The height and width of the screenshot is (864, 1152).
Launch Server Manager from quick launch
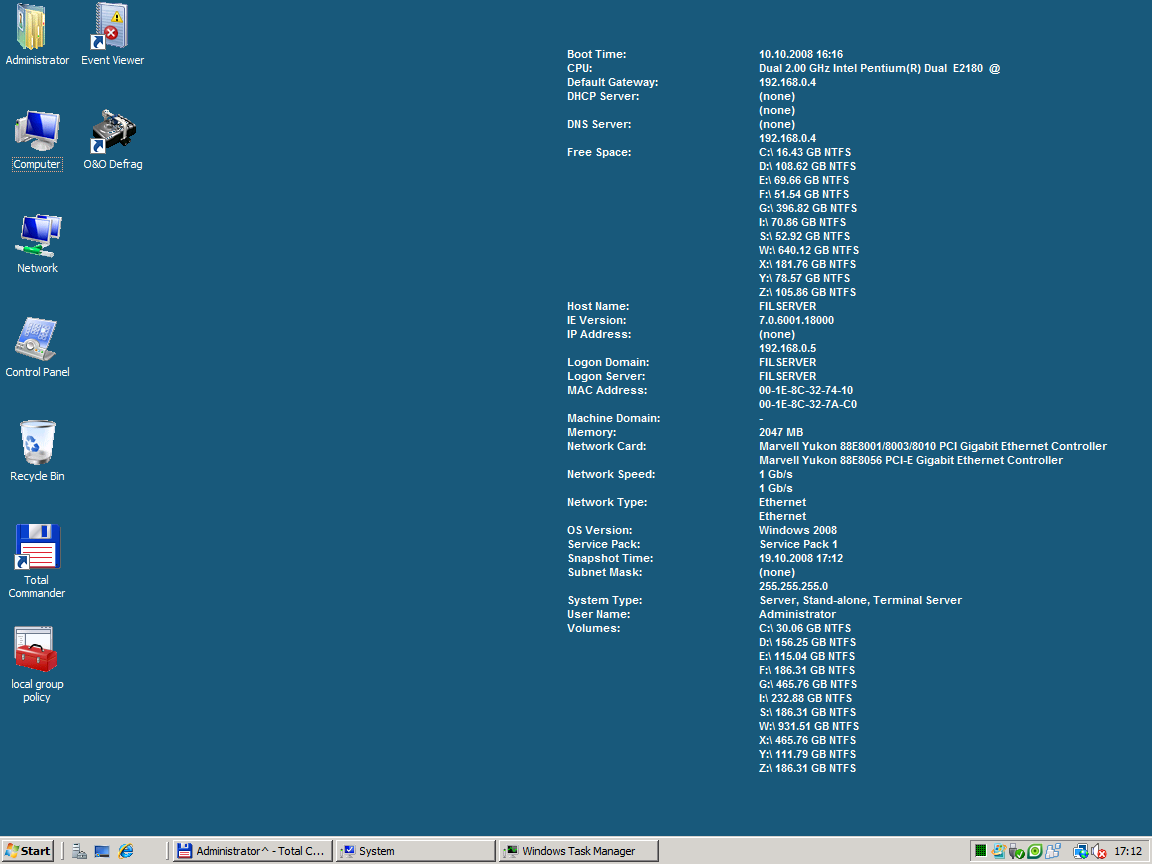(x=79, y=851)
